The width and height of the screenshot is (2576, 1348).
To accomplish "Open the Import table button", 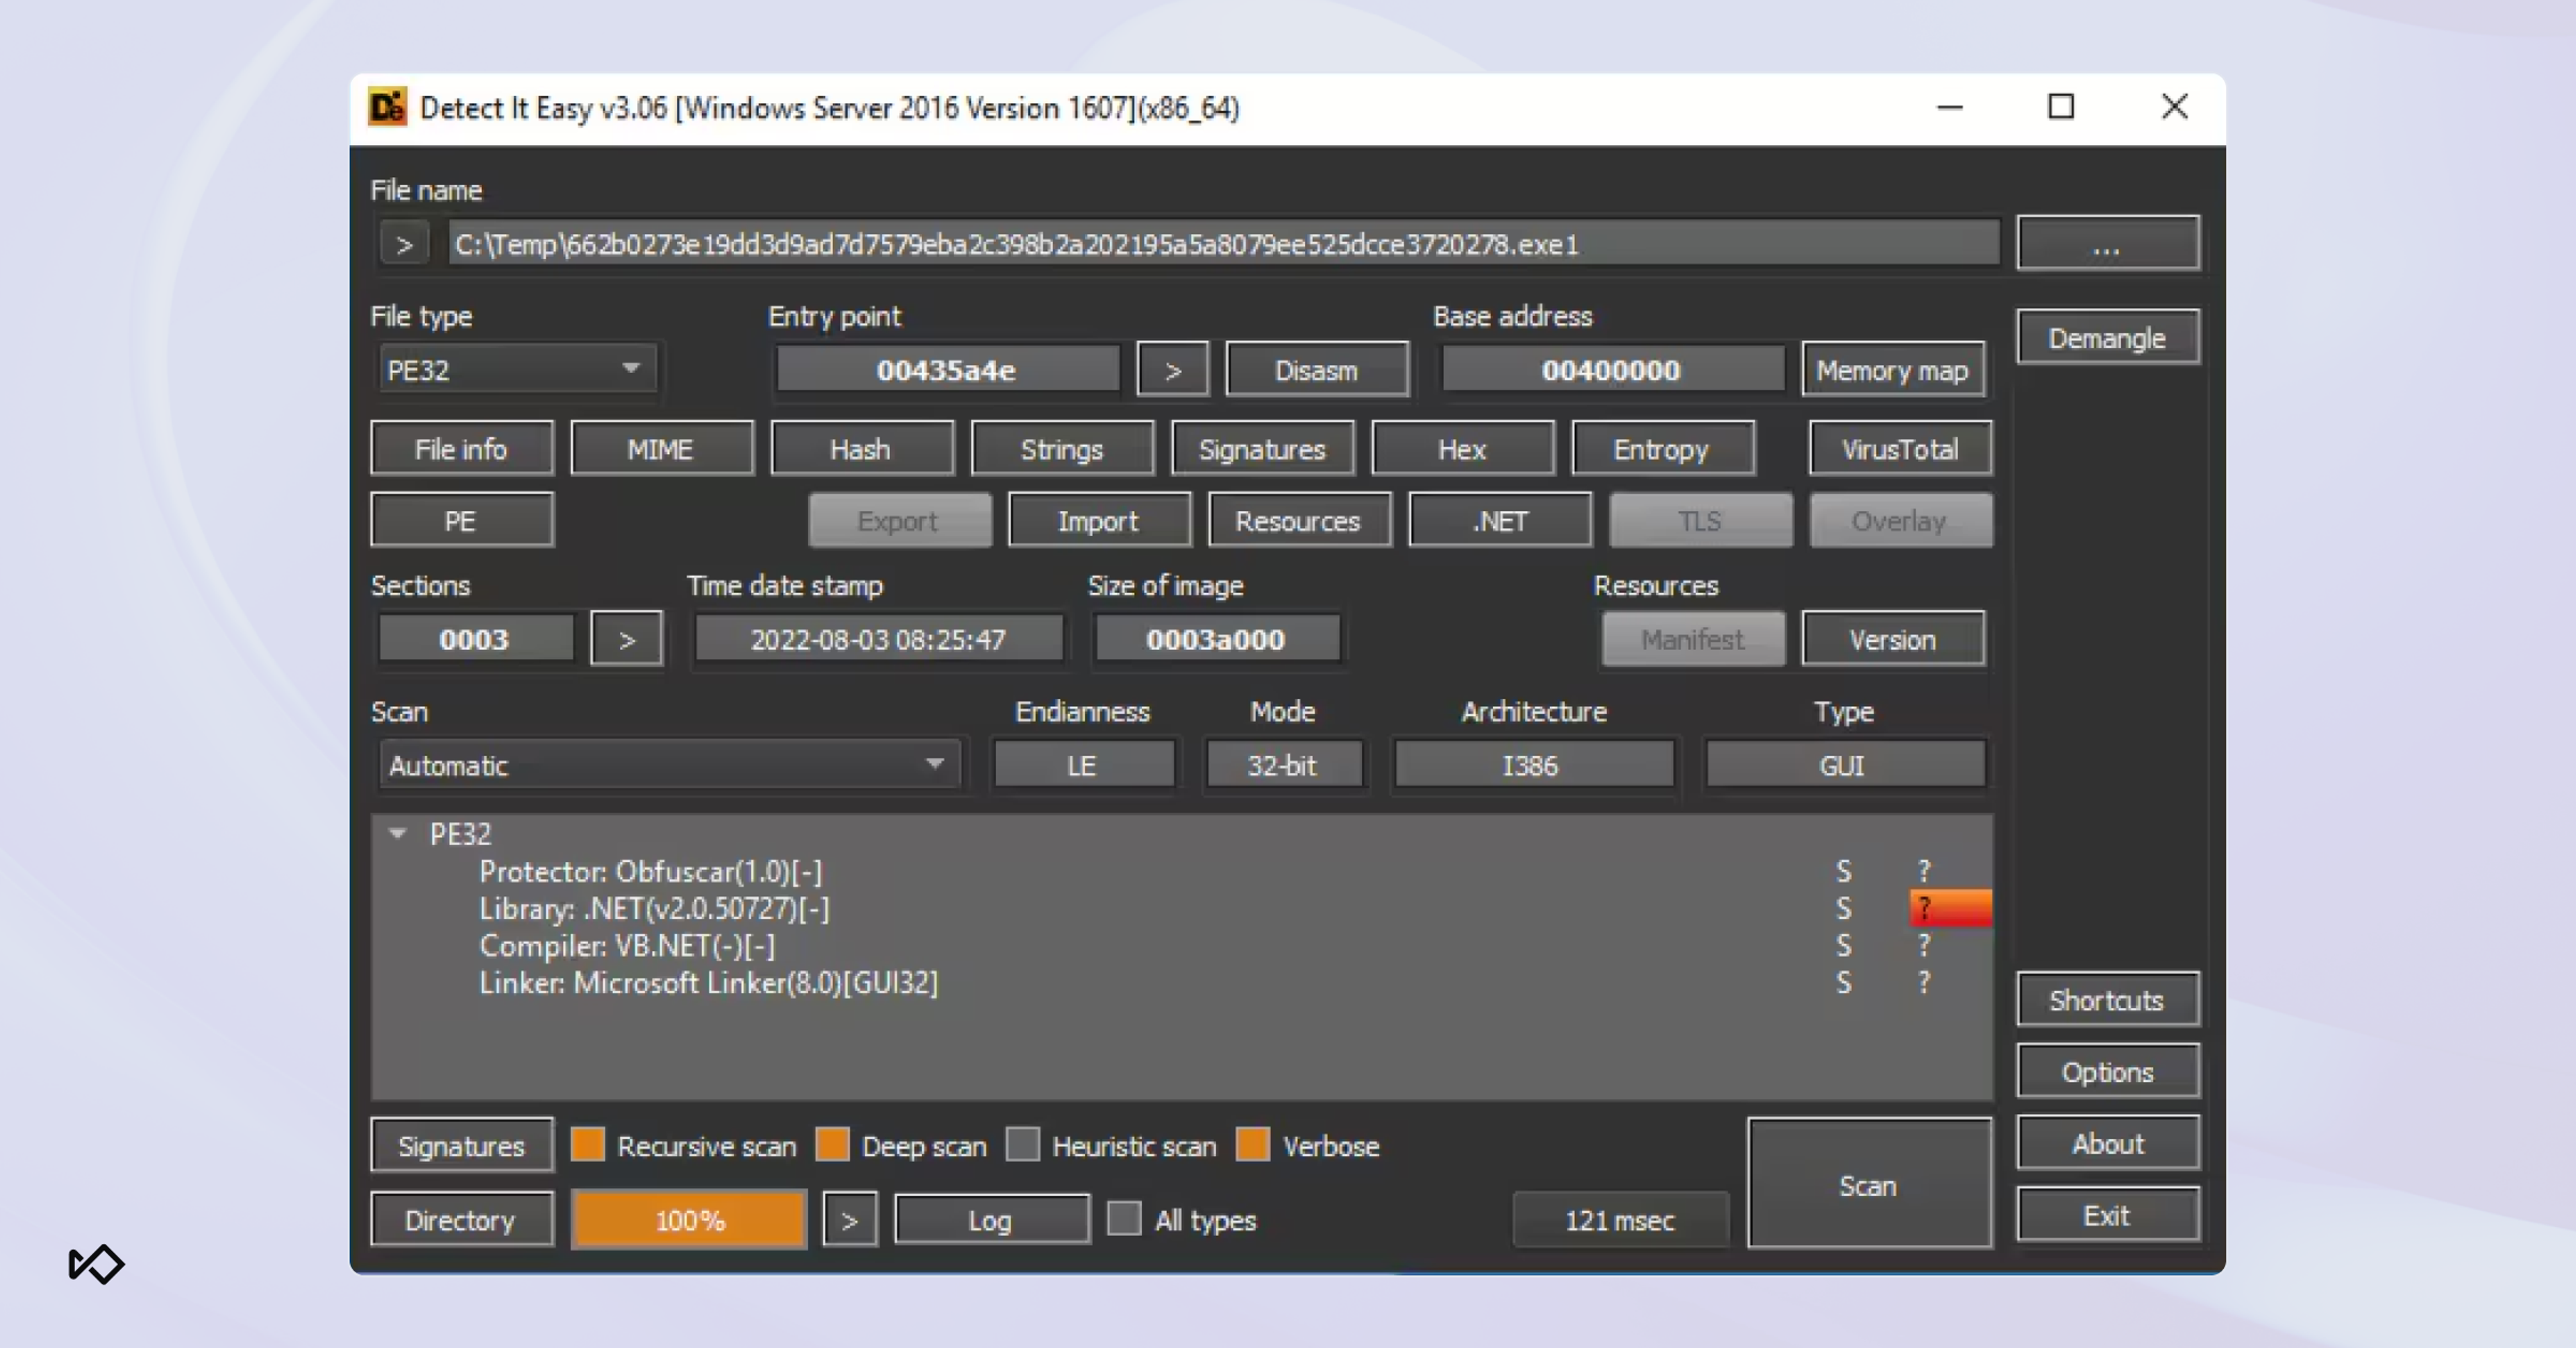I will pyautogui.click(x=1099, y=520).
